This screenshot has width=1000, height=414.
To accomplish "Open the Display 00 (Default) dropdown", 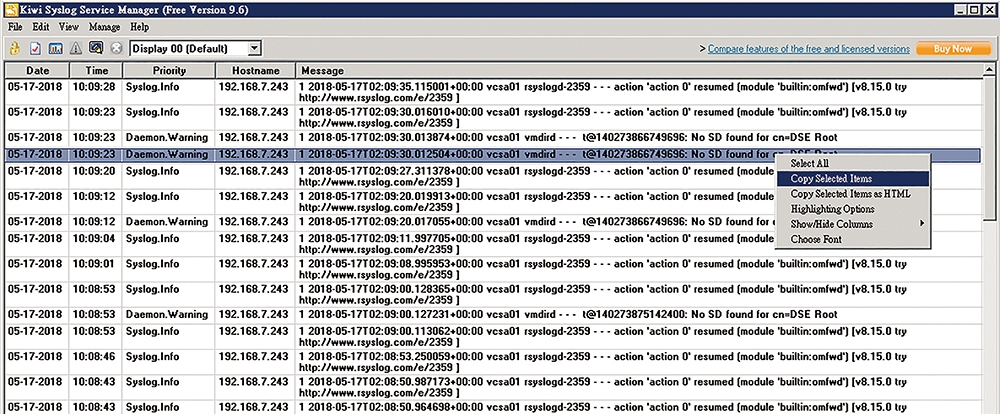I will [x=254, y=48].
